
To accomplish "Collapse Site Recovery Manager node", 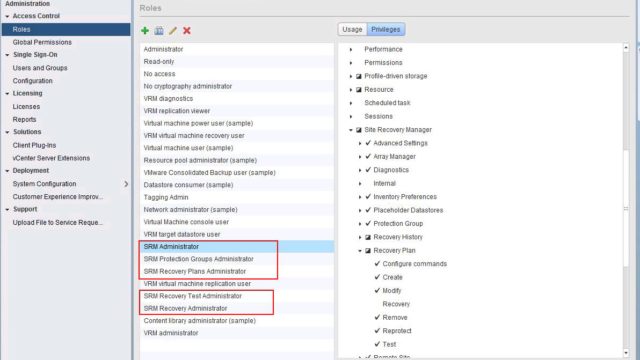I will point(351,130).
